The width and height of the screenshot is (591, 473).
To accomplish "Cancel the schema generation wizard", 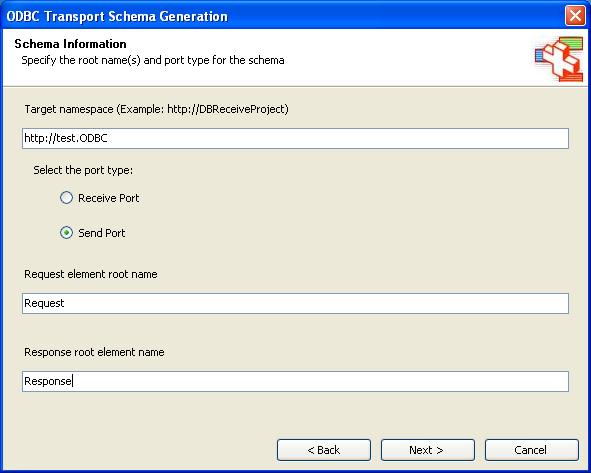I will click(x=532, y=450).
